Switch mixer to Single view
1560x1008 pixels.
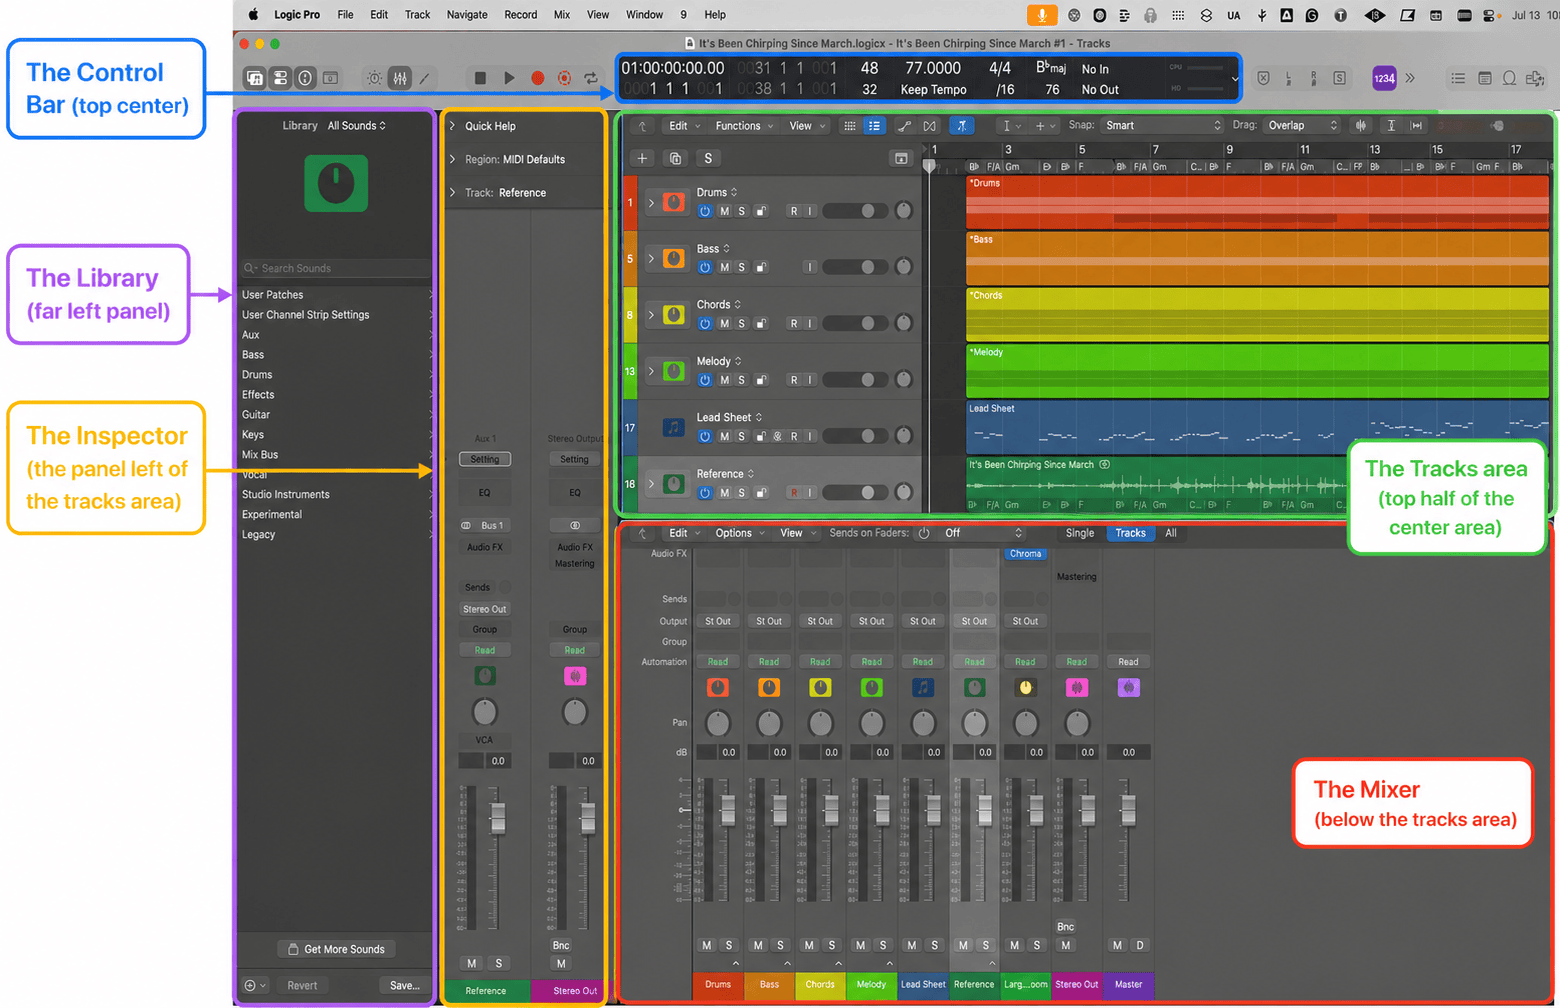point(1080,533)
